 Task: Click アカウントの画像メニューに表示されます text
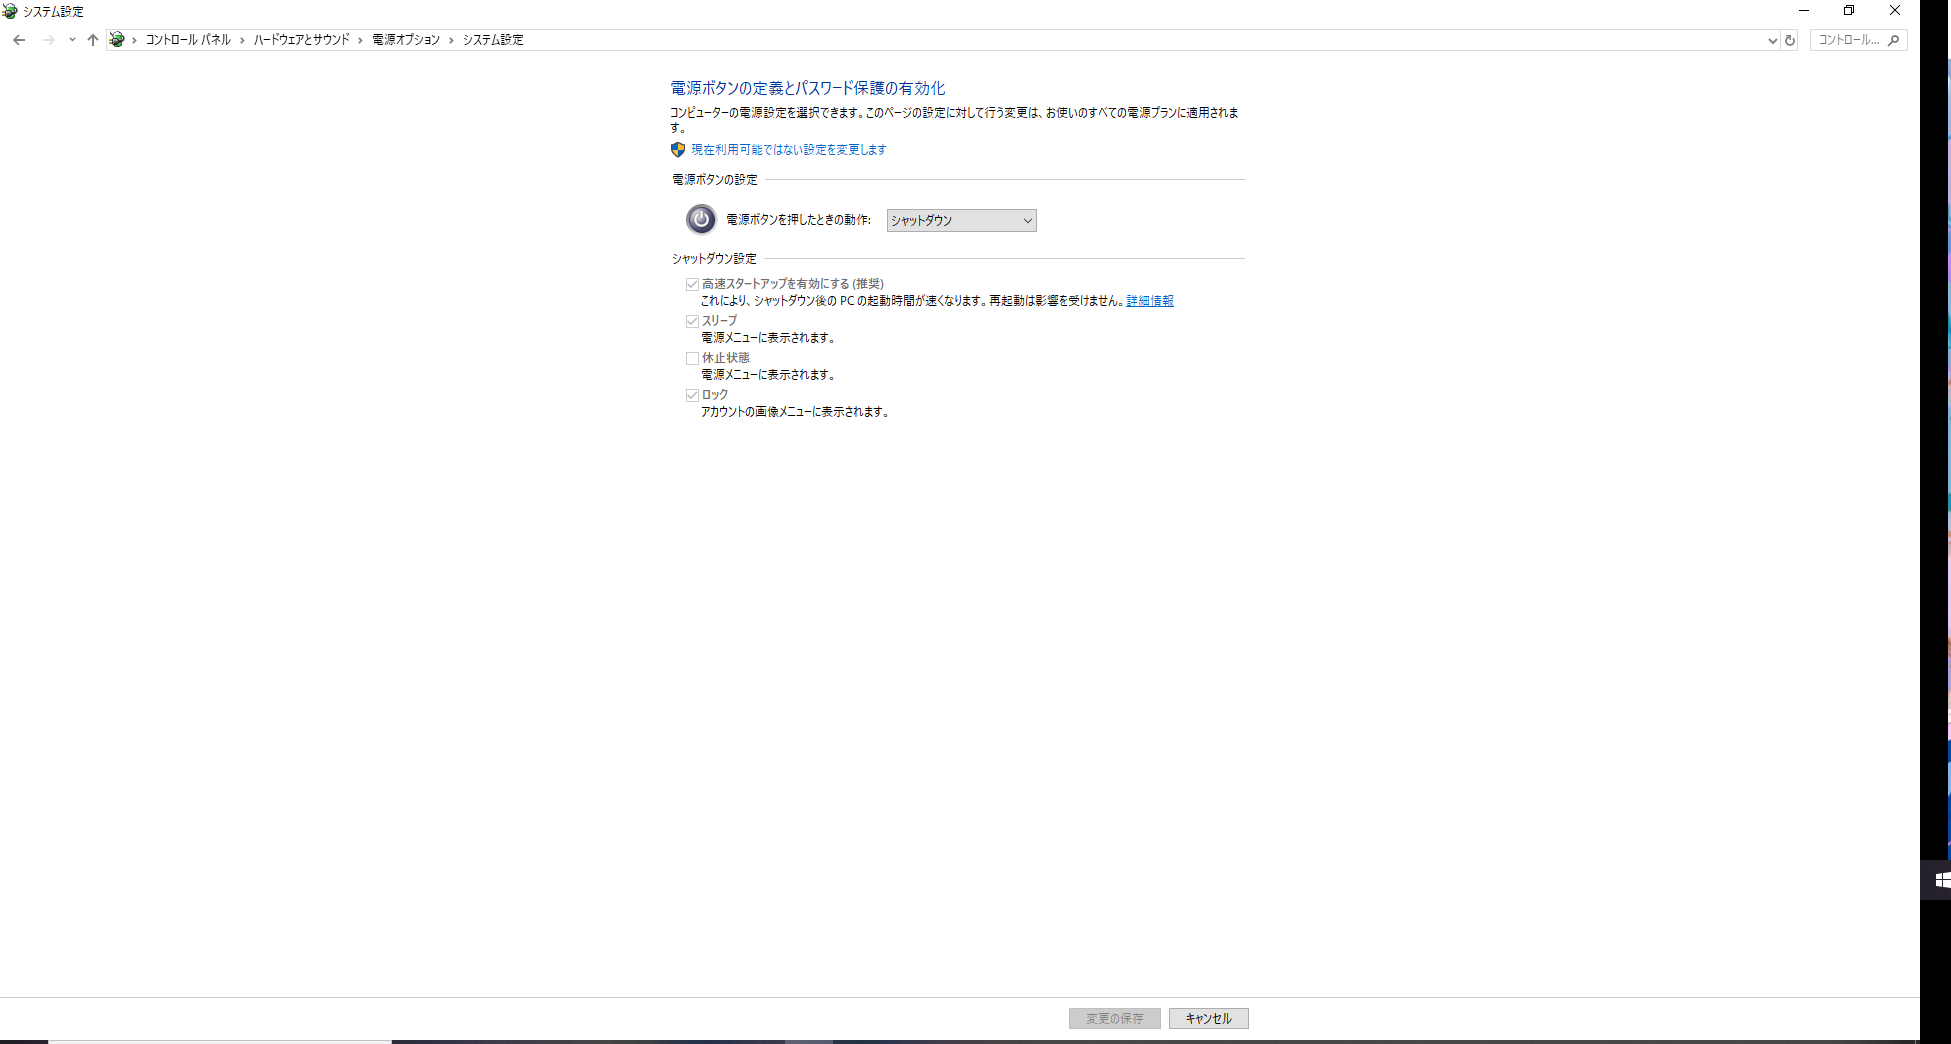[x=795, y=412]
